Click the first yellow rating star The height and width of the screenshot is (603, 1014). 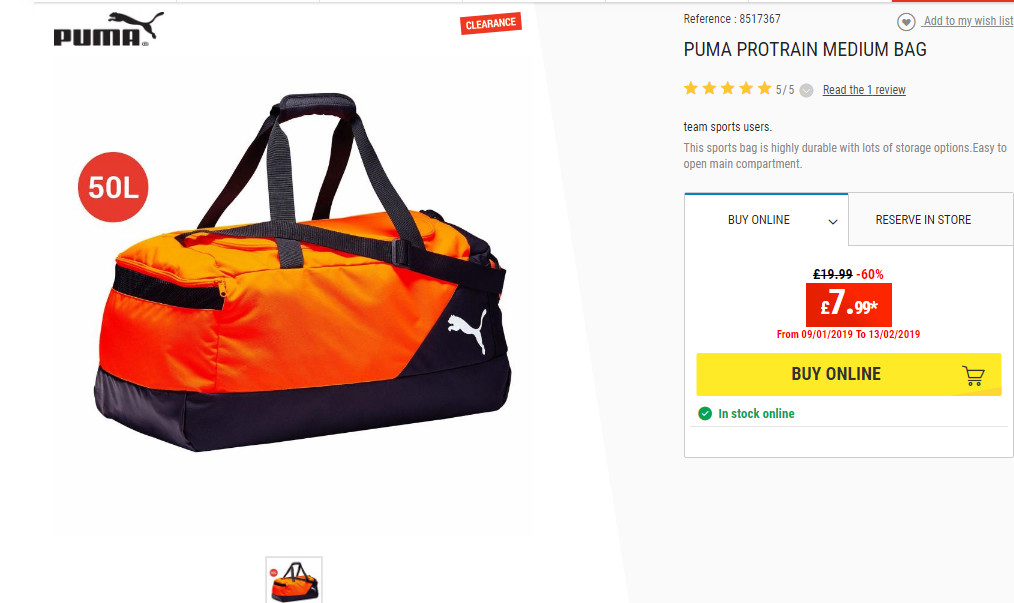pos(691,88)
